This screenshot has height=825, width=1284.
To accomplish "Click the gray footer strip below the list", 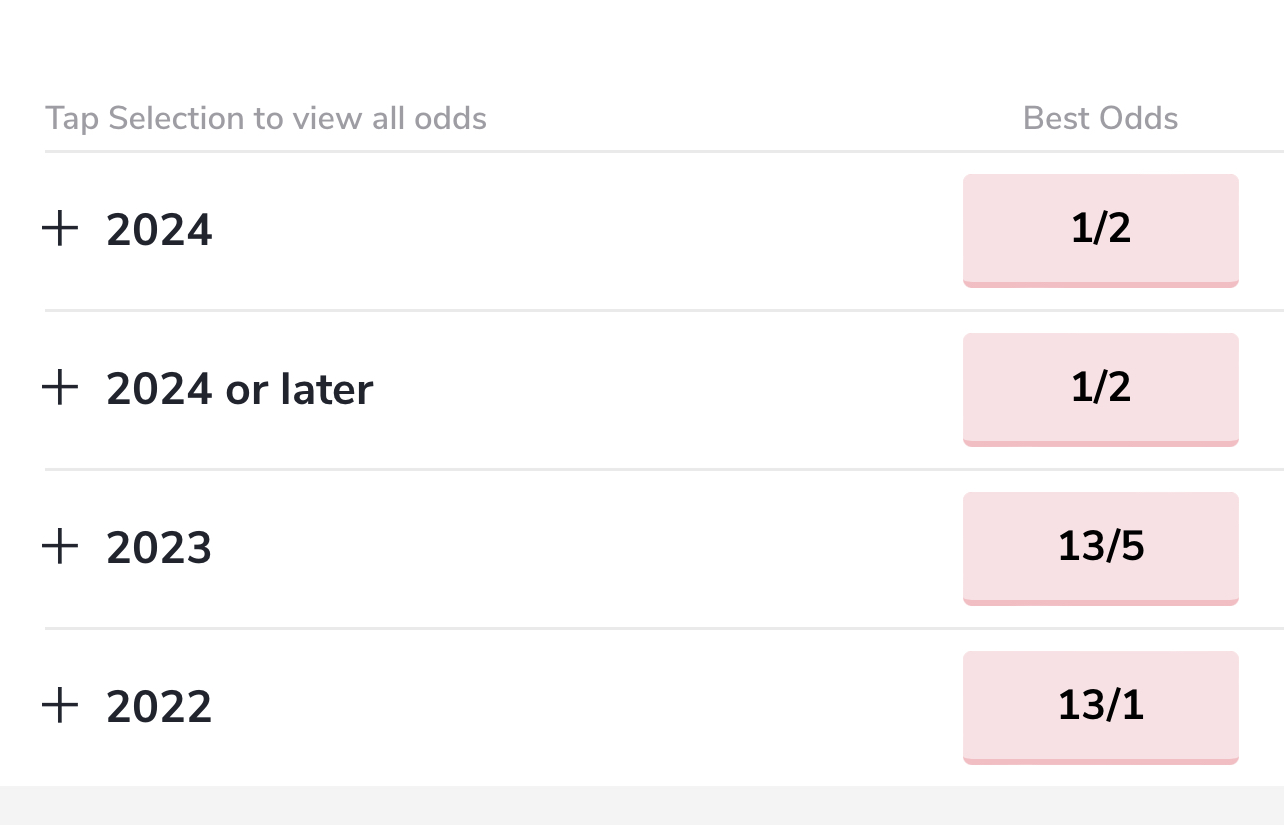I will [640, 806].
